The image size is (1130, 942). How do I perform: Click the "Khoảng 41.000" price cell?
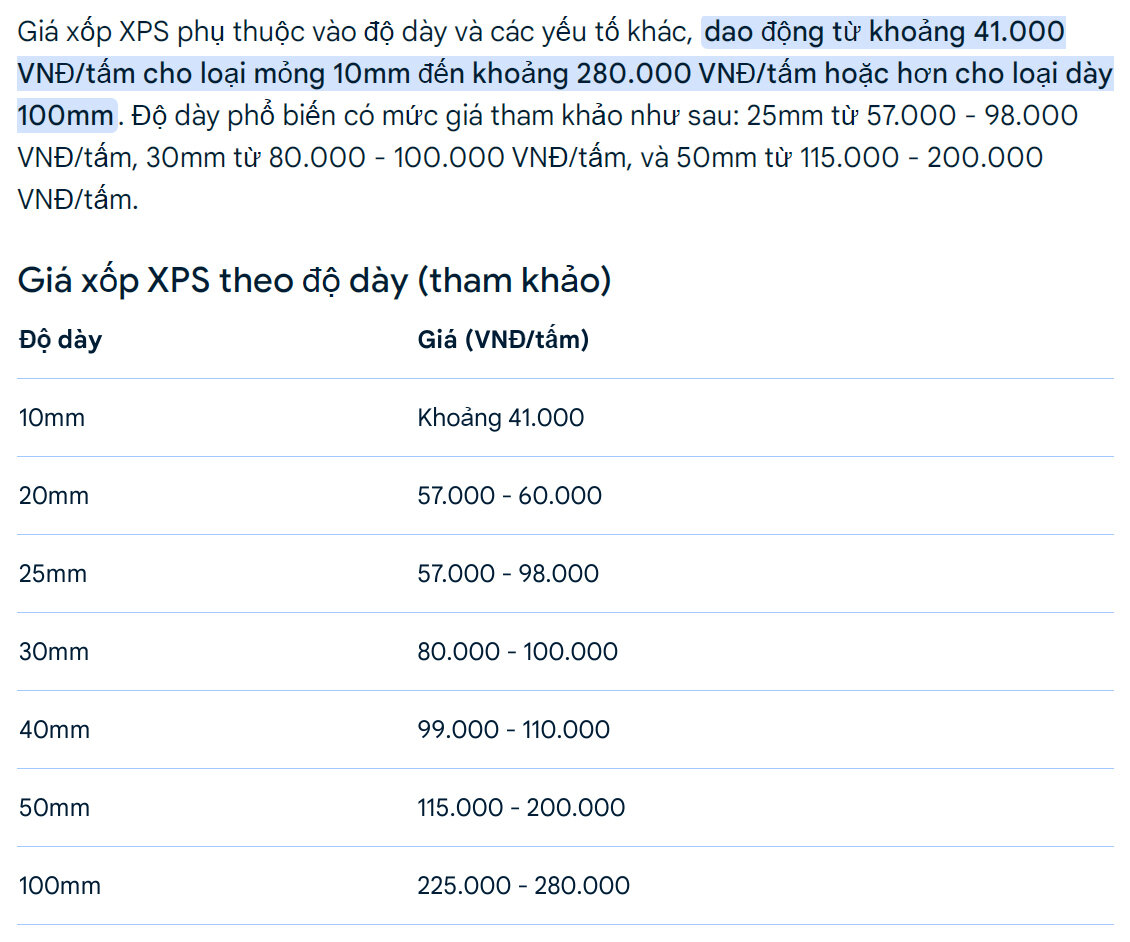click(x=500, y=418)
